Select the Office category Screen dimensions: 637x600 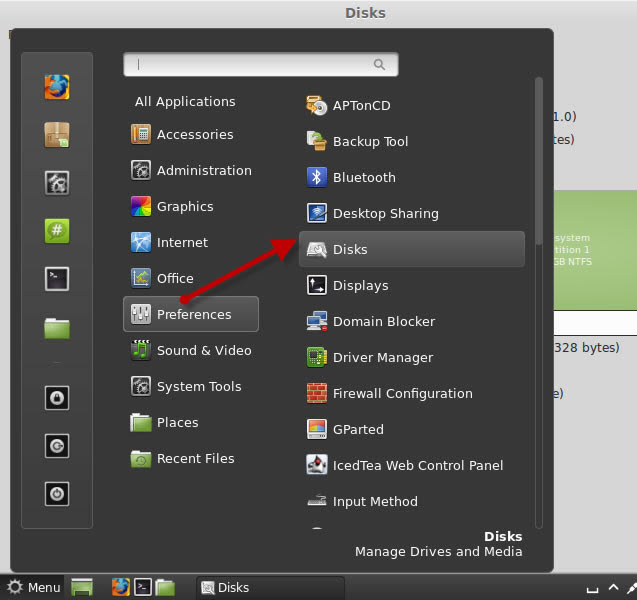pyautogui.click(x=191, y=278)
